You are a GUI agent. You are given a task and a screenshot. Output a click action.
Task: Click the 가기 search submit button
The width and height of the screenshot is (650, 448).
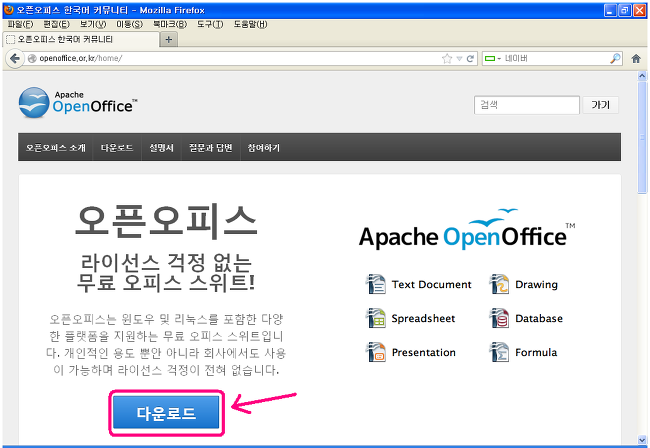600,105
